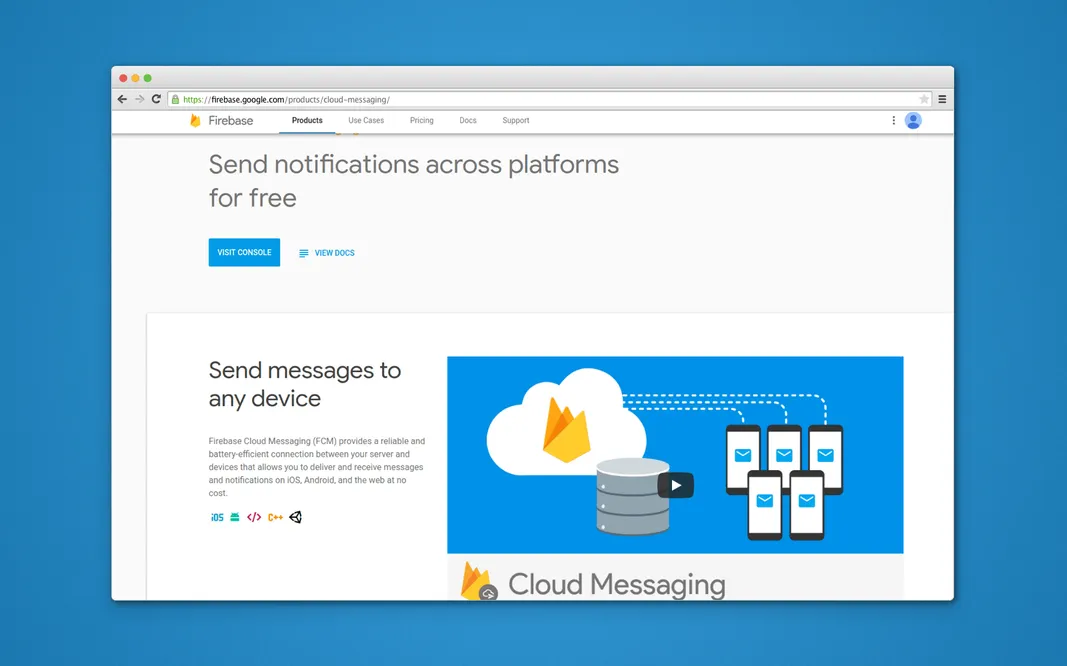
Task: Click the C++ platform icon
Action: (275, 518)
